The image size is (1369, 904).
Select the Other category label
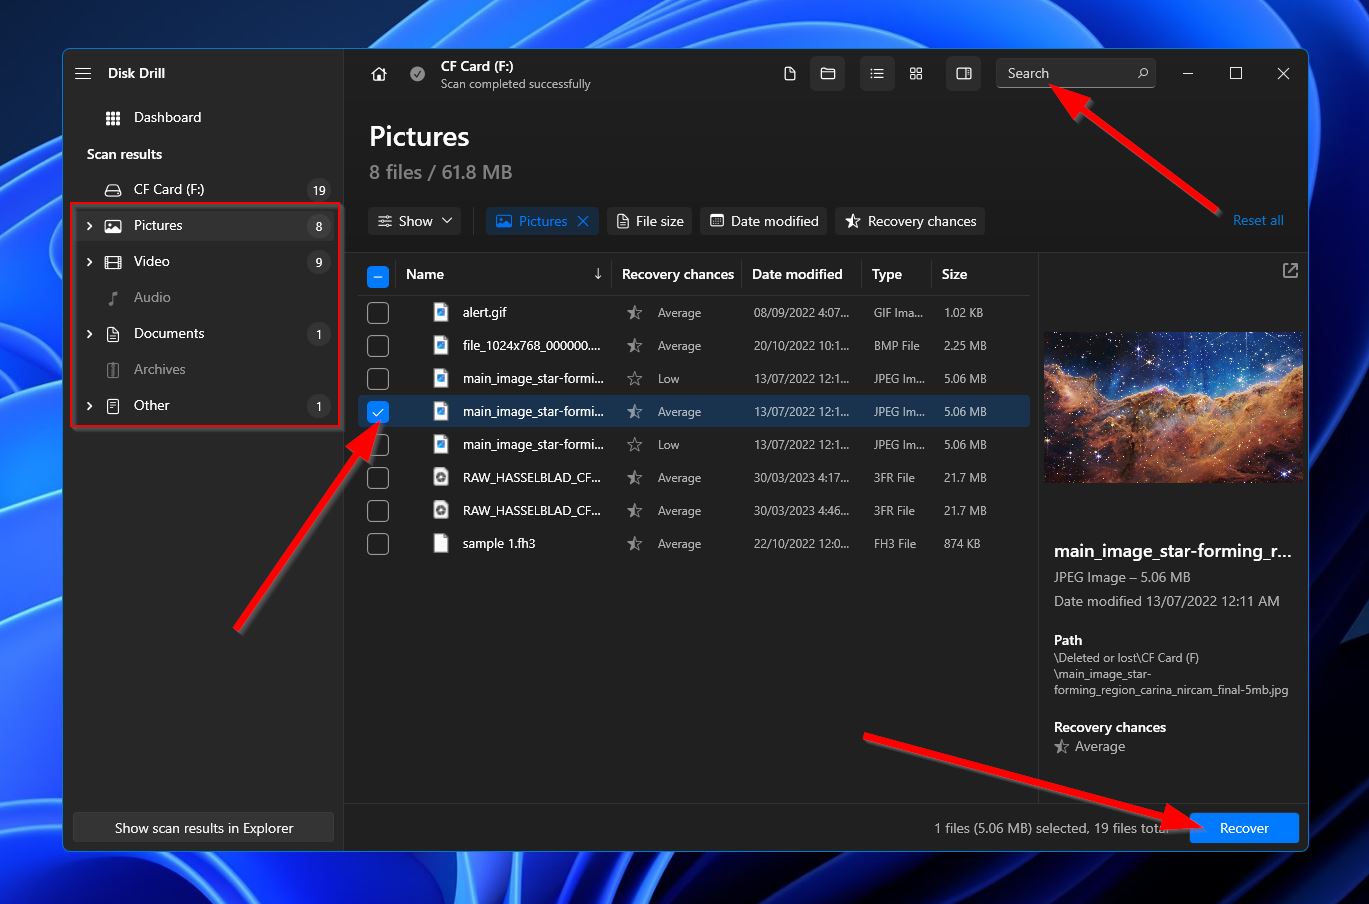[x=151, y=405]
